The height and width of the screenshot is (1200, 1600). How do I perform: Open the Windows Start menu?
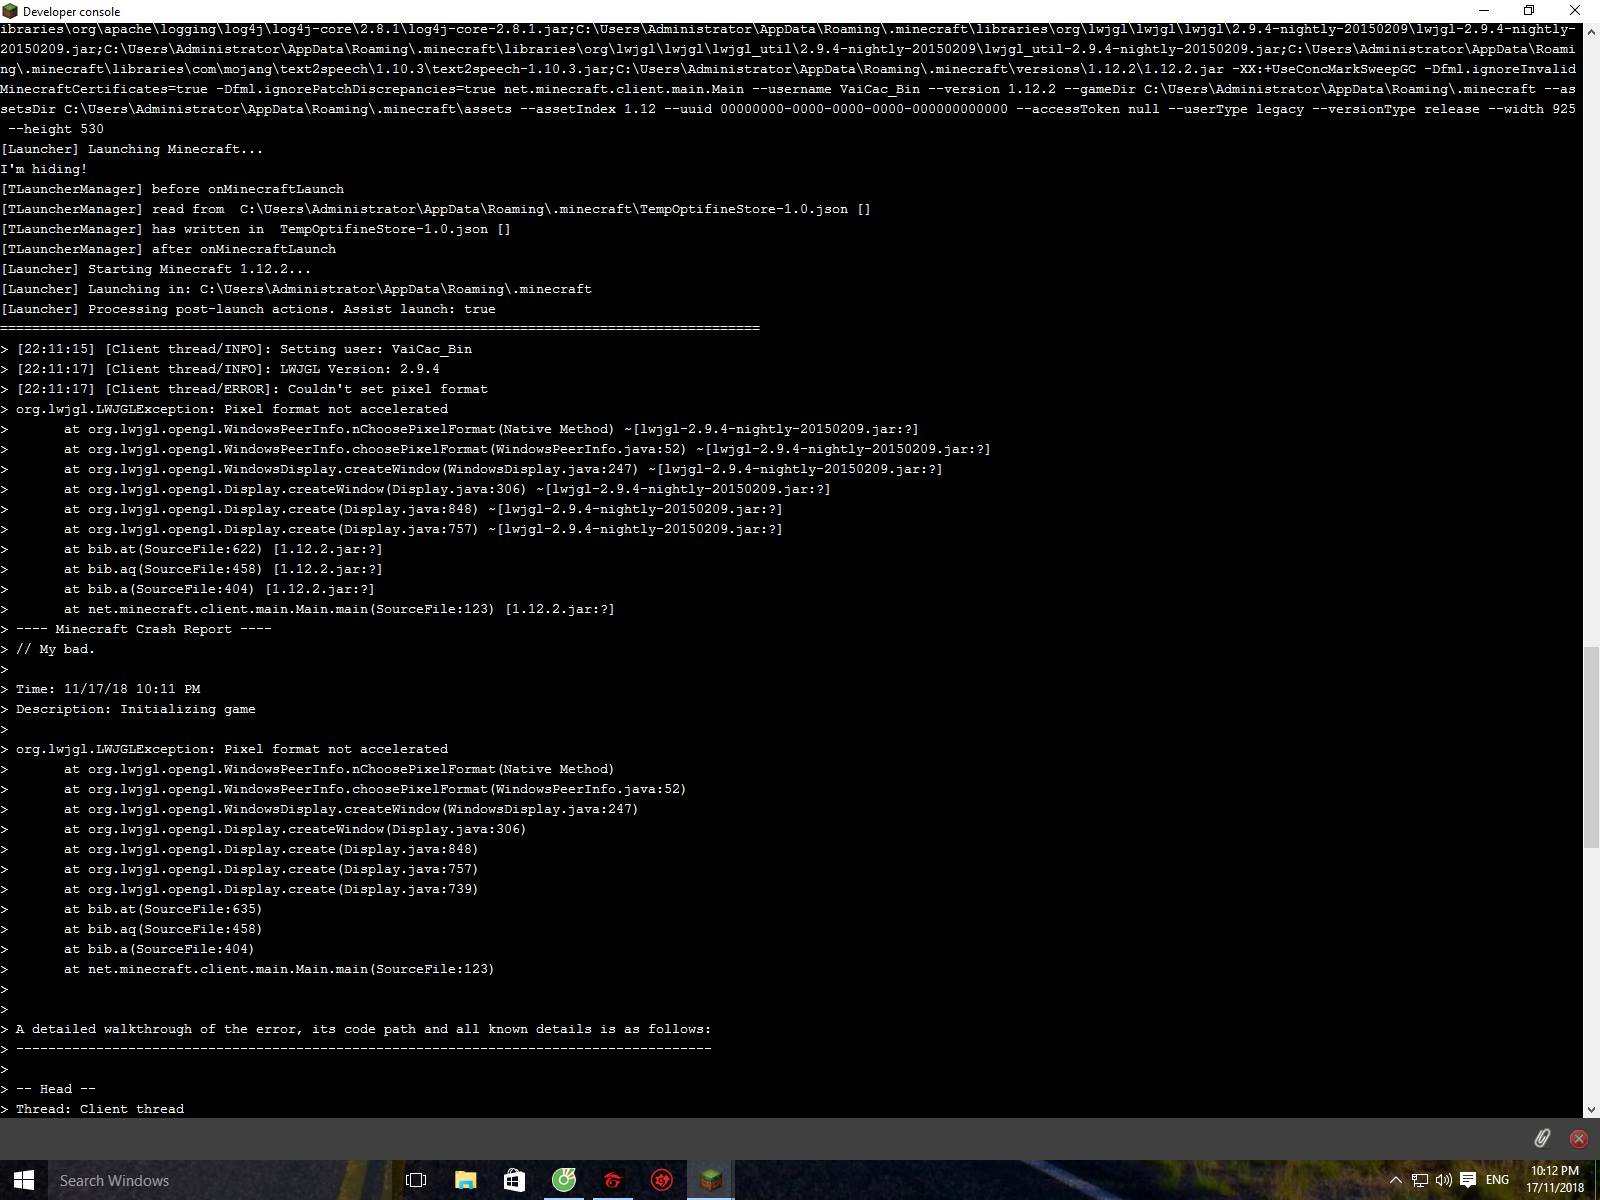pyautogui.click(x=24, y=1180)
